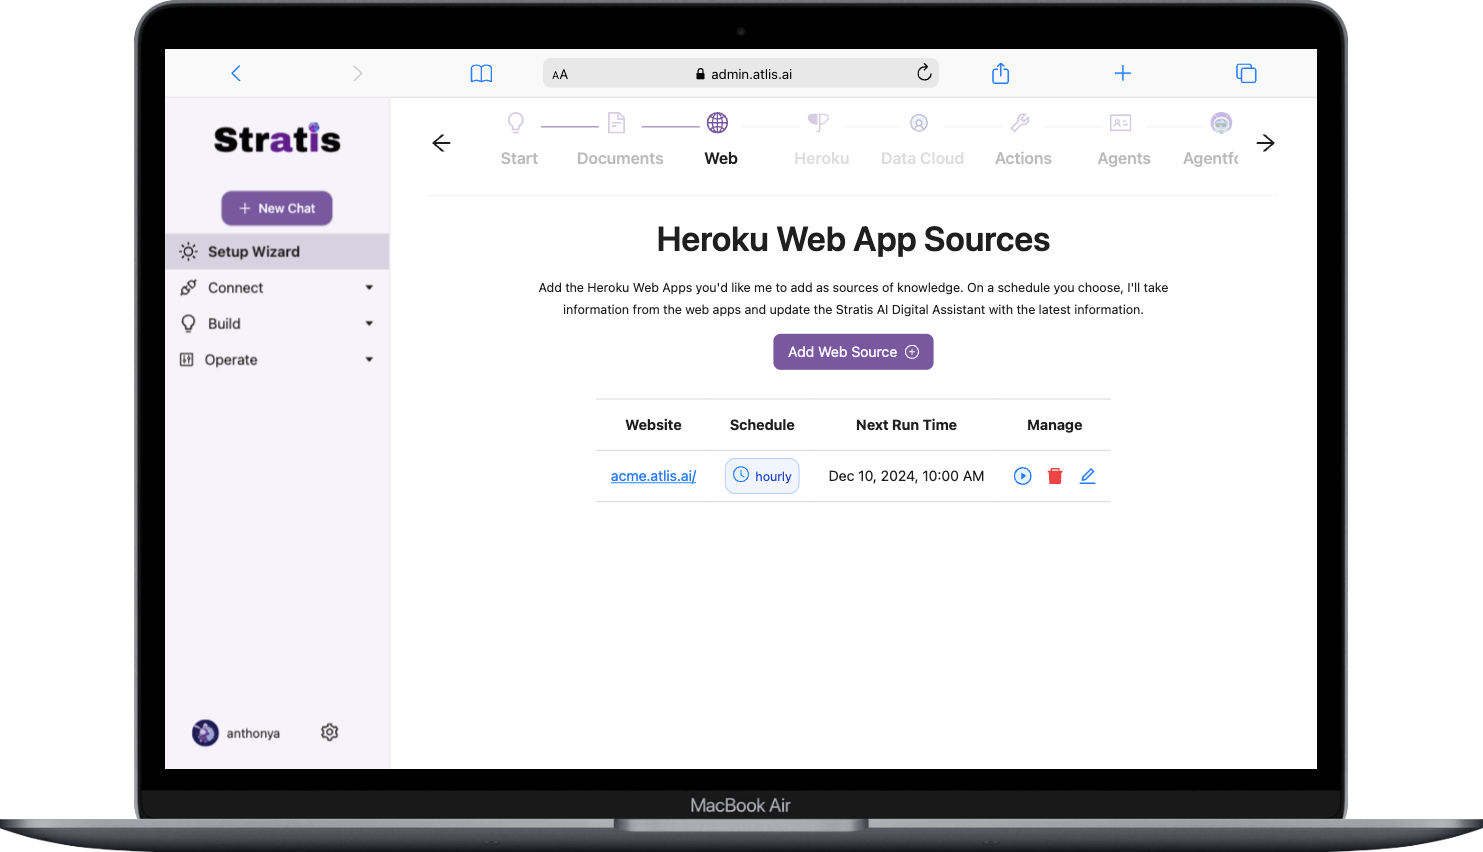Click the Next Run Time header
This screenshot has width=1483, height=852.
click(x=906, y=425)
